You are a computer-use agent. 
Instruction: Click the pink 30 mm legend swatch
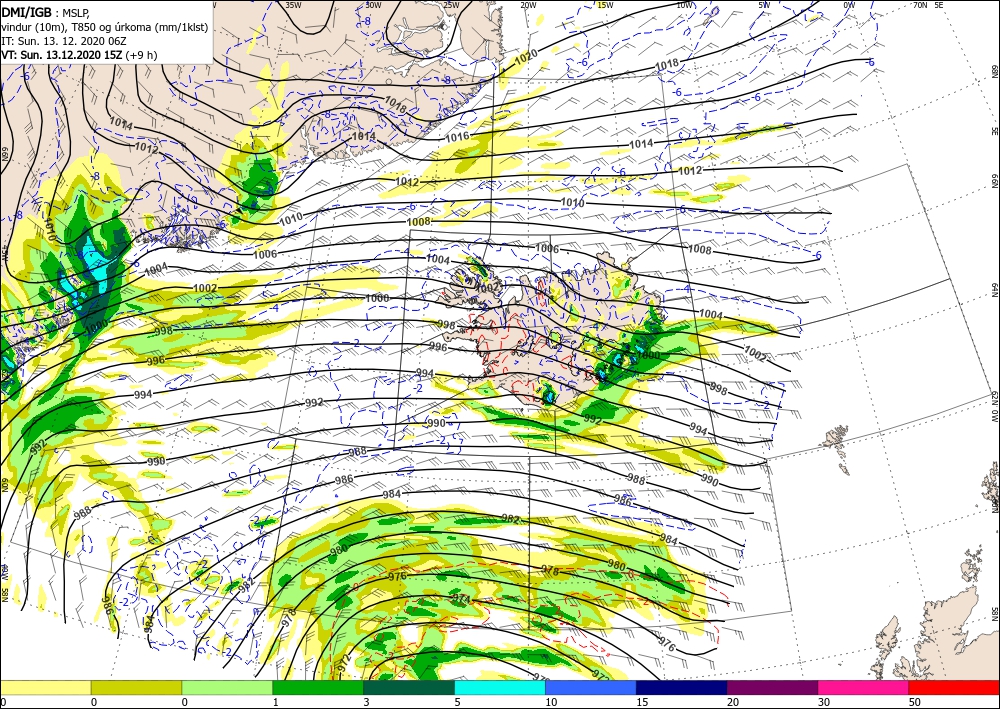864,687
